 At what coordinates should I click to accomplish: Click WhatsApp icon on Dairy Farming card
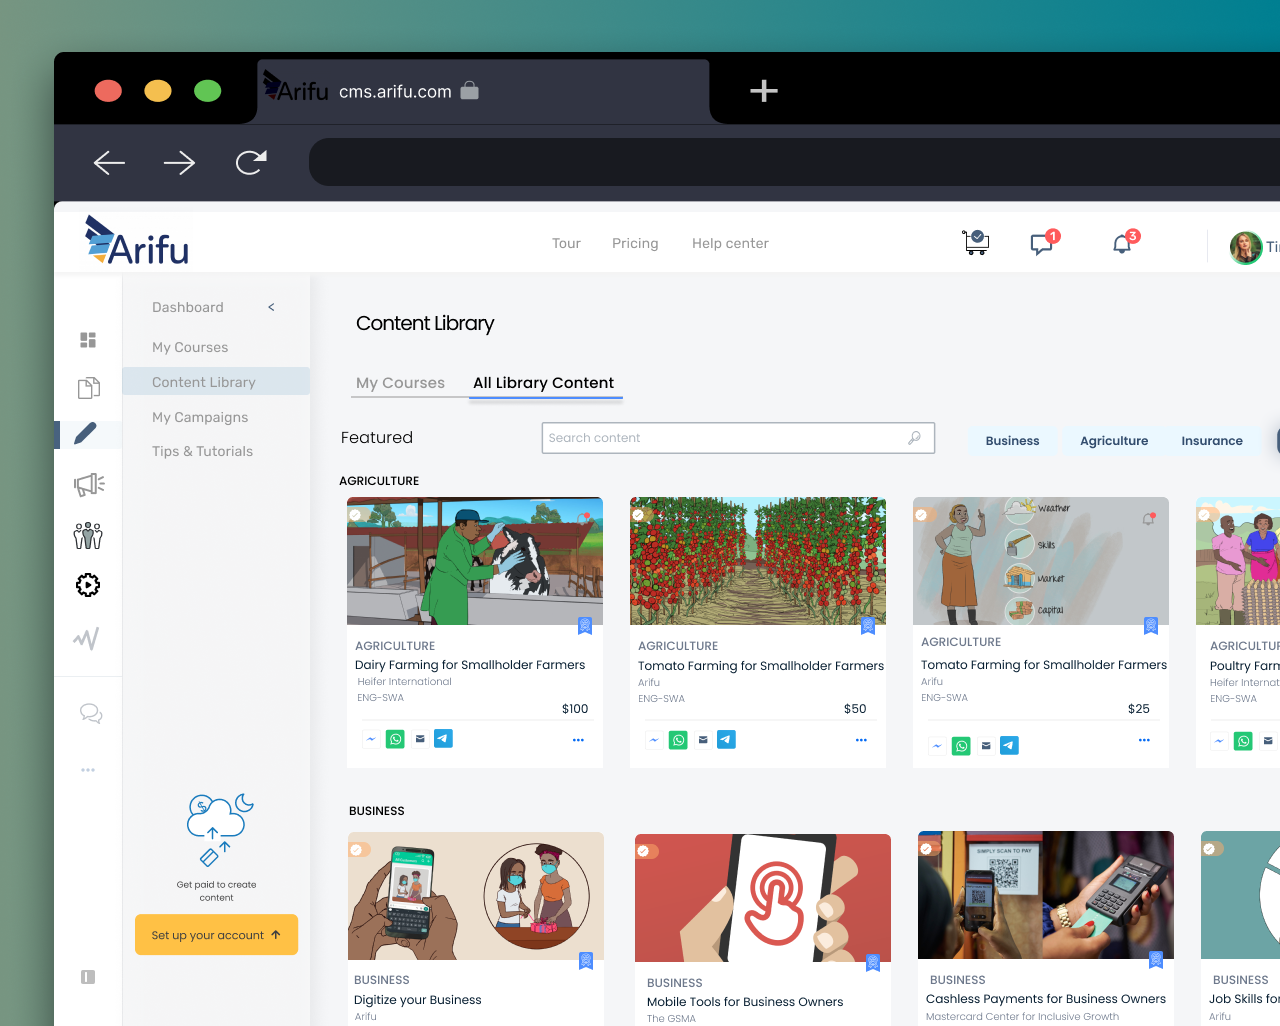pos(396,739)
